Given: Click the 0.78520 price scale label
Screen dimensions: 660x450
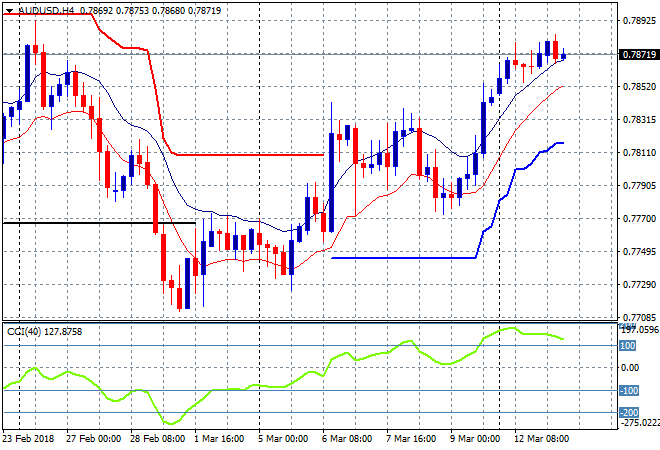Looking at the screenshot, I should click(x=639, y=86).
